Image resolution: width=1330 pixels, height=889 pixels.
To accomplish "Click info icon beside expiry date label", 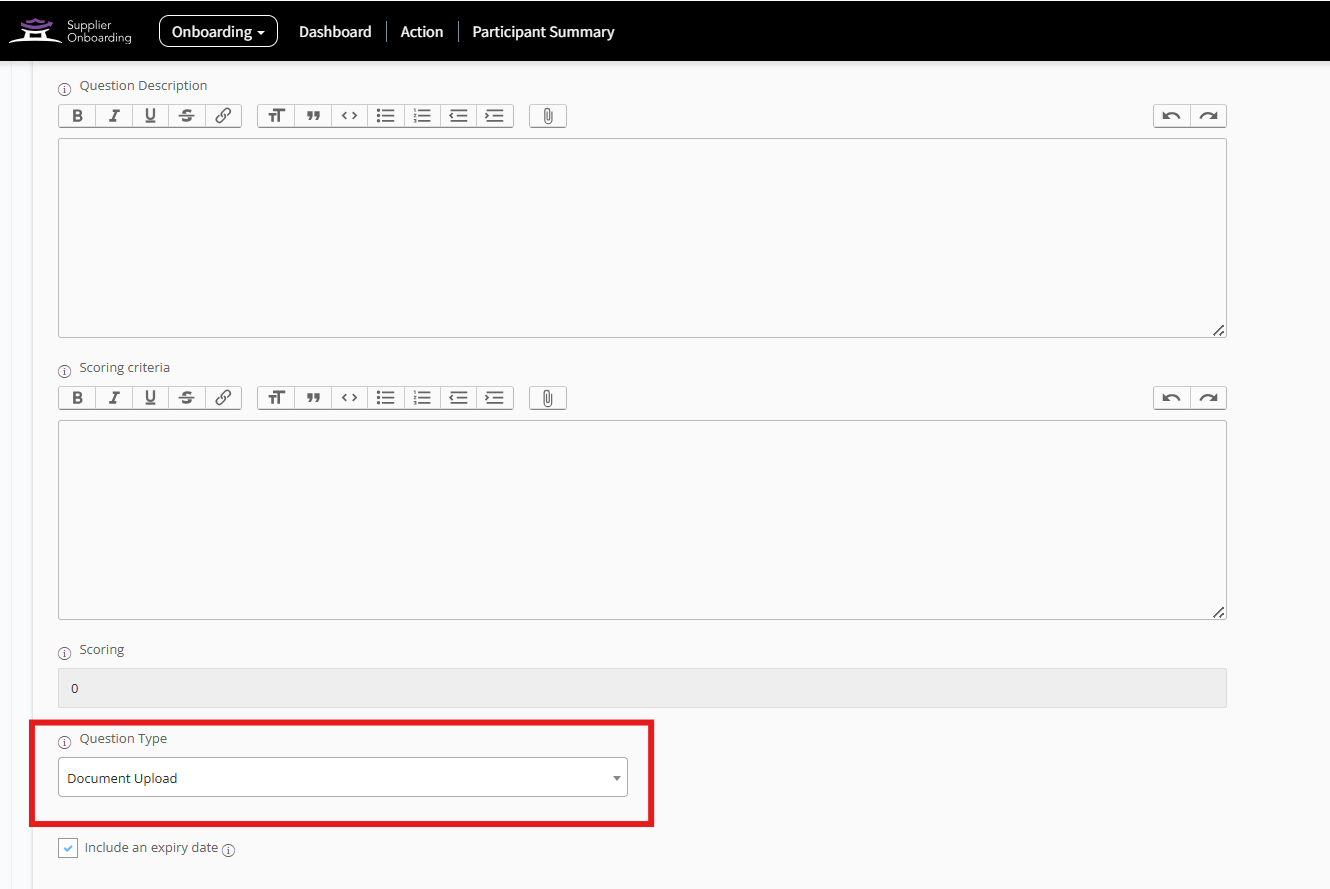I will tap(228, 850).
